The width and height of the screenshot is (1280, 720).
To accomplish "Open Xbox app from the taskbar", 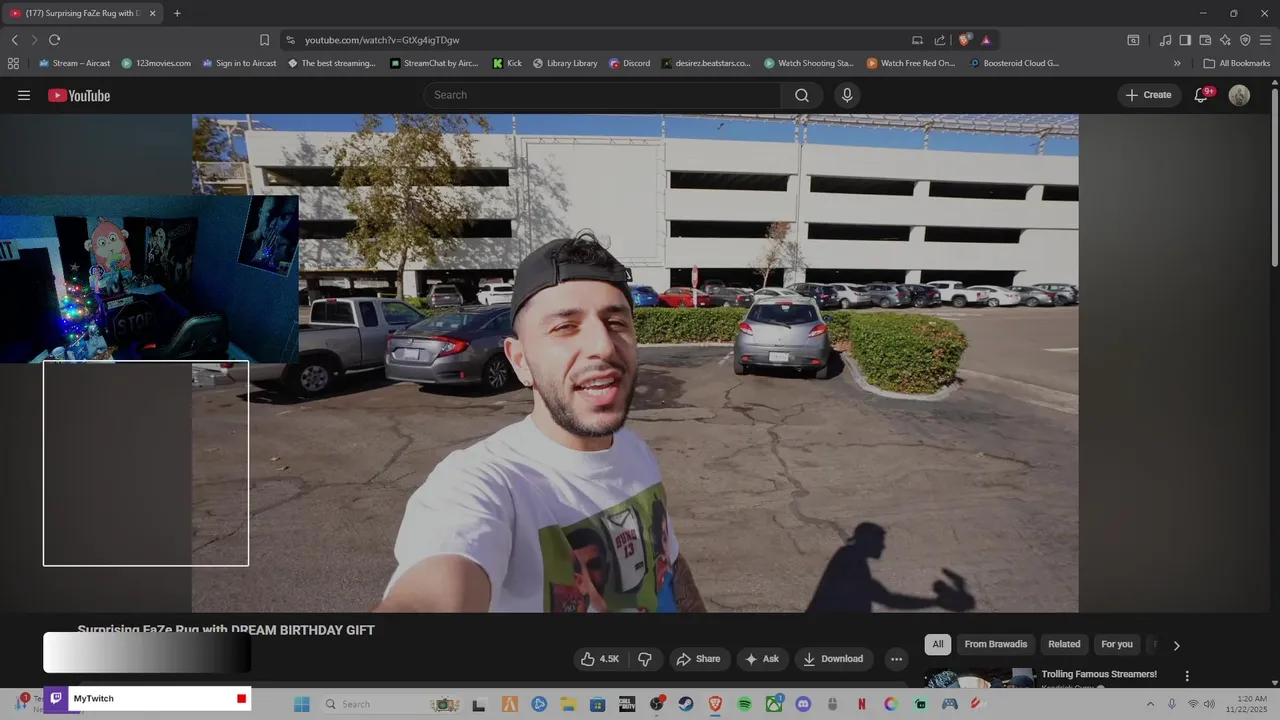I will point(773,704).
